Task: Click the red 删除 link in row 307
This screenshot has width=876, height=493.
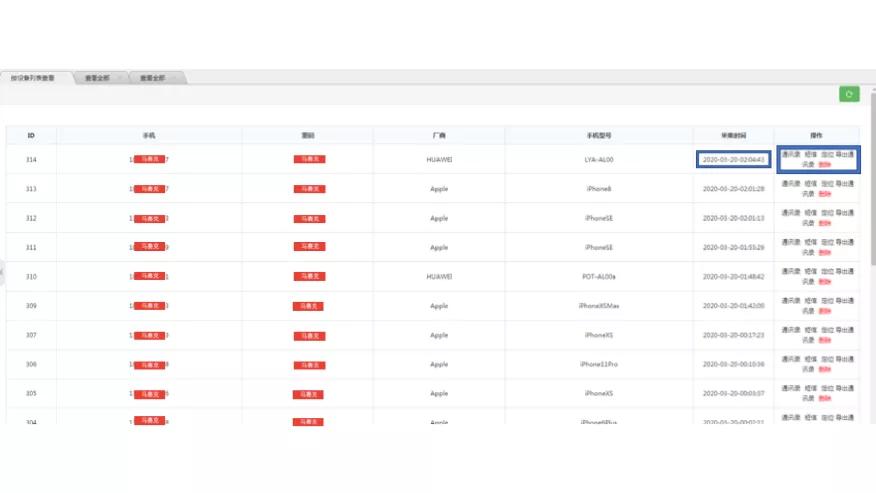Action: click(x=825, y=340)
